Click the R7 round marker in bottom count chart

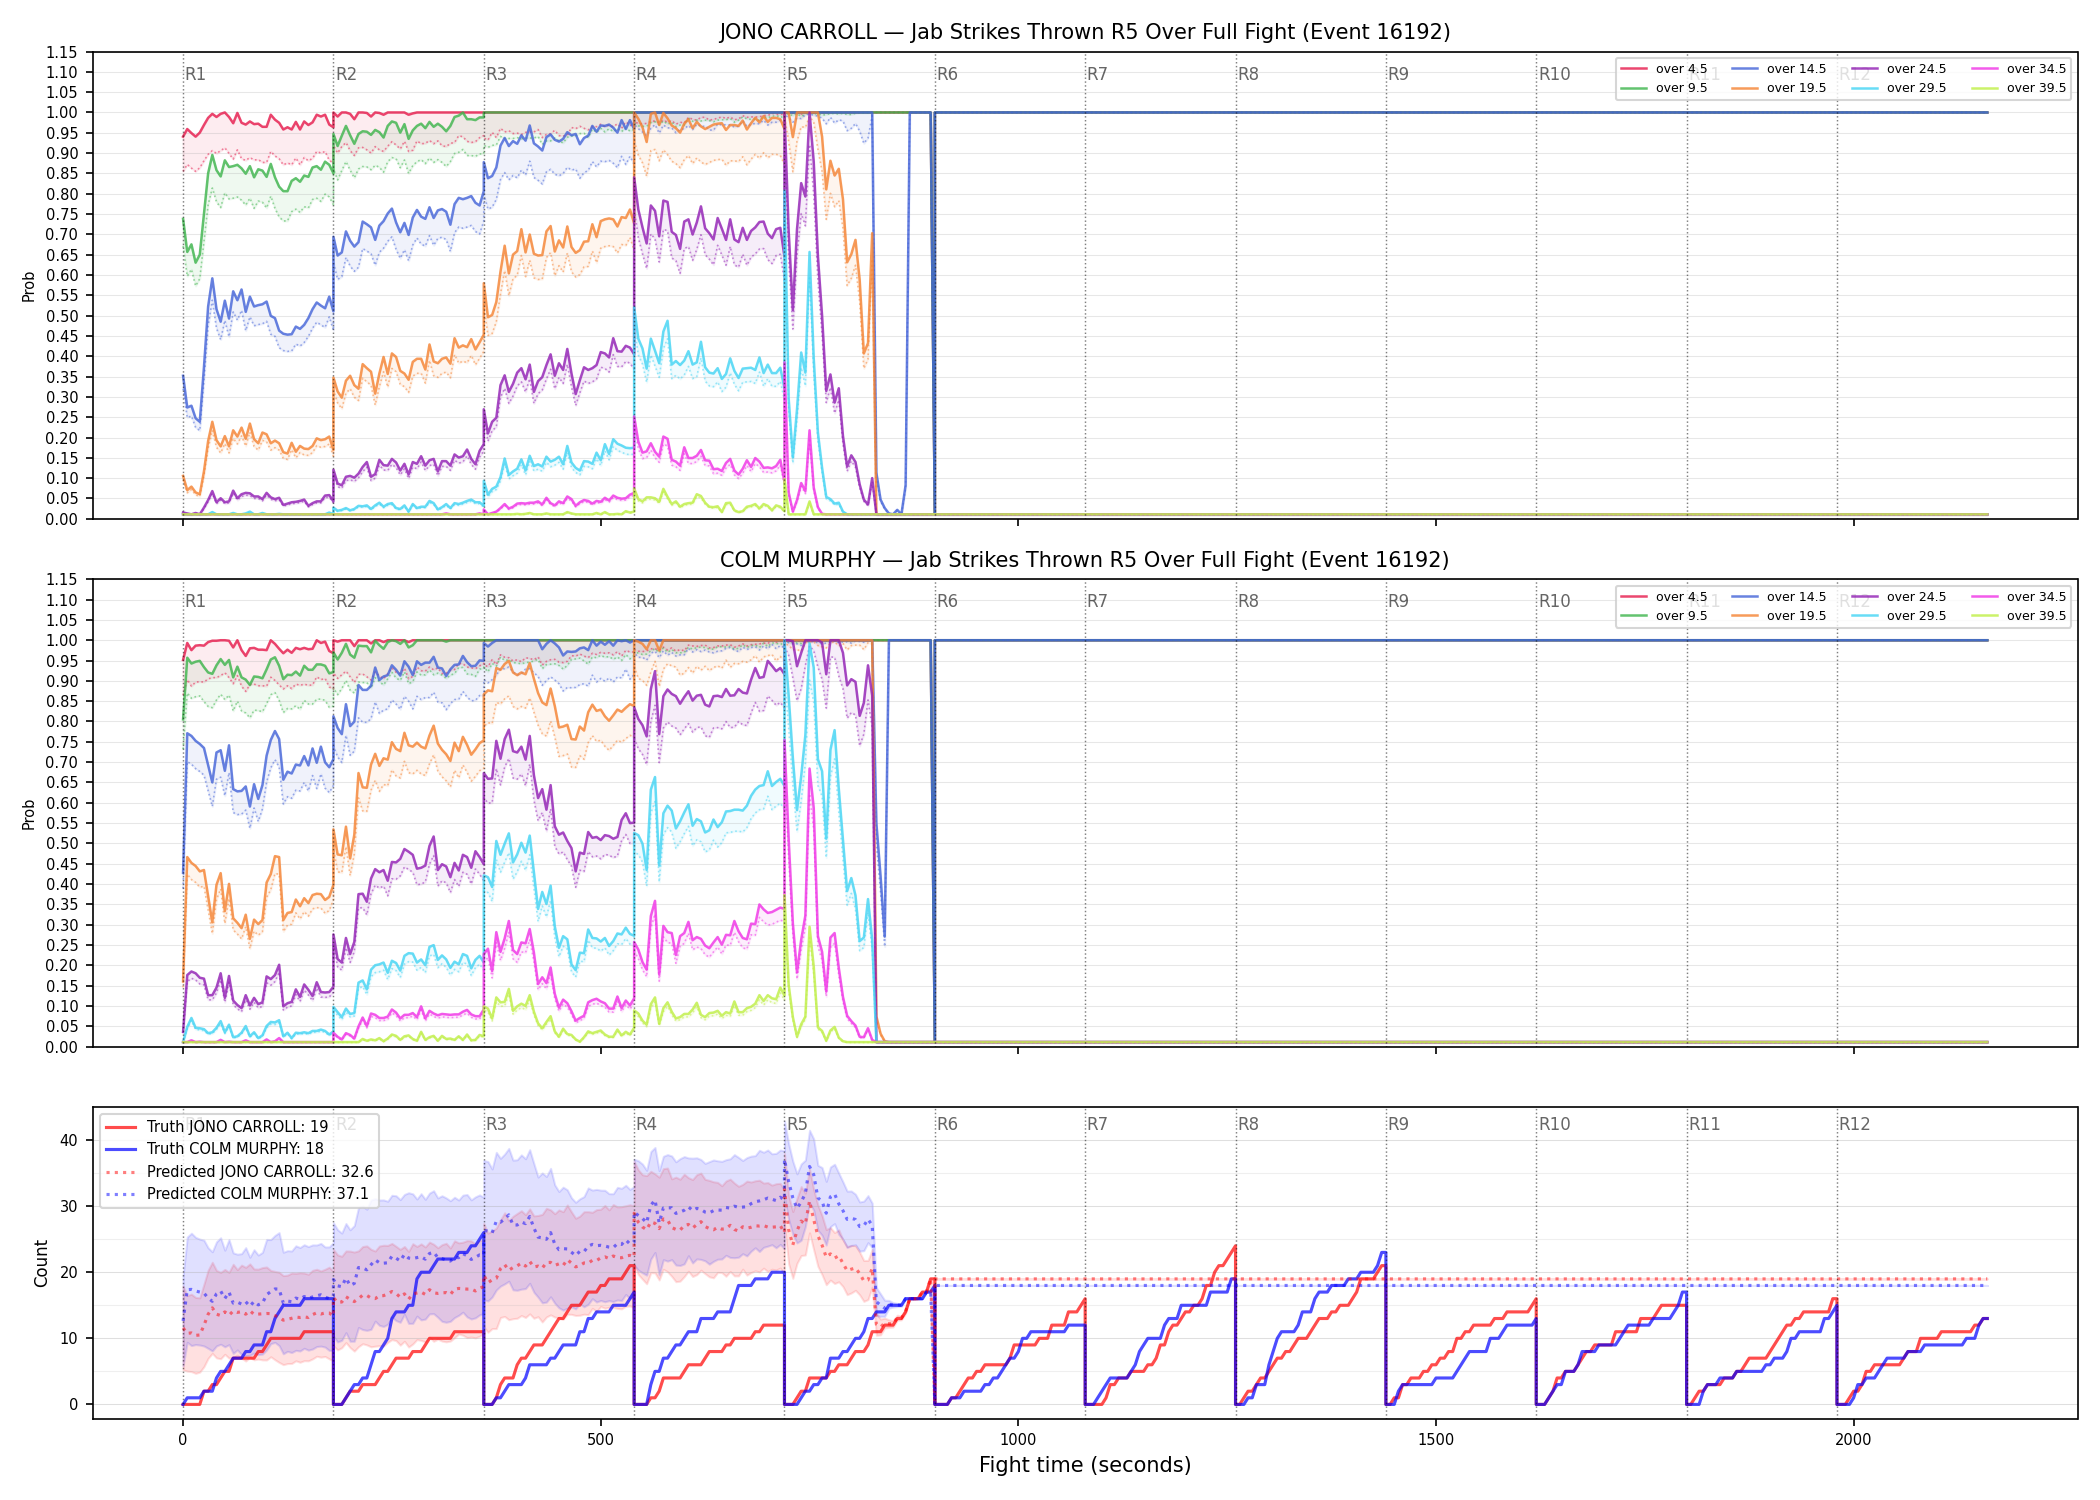click(1097, 1124)
